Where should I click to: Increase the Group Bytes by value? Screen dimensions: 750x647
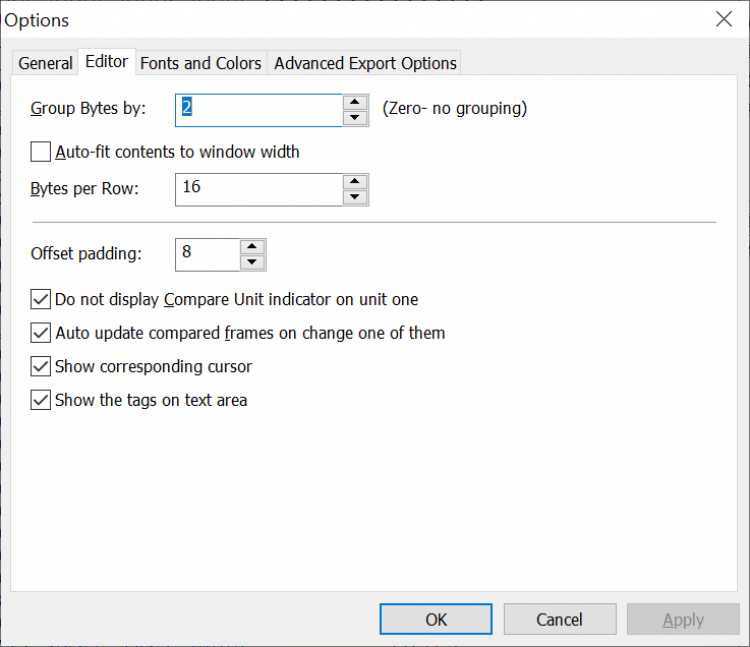pyautogui.click(x=355, y=101)
